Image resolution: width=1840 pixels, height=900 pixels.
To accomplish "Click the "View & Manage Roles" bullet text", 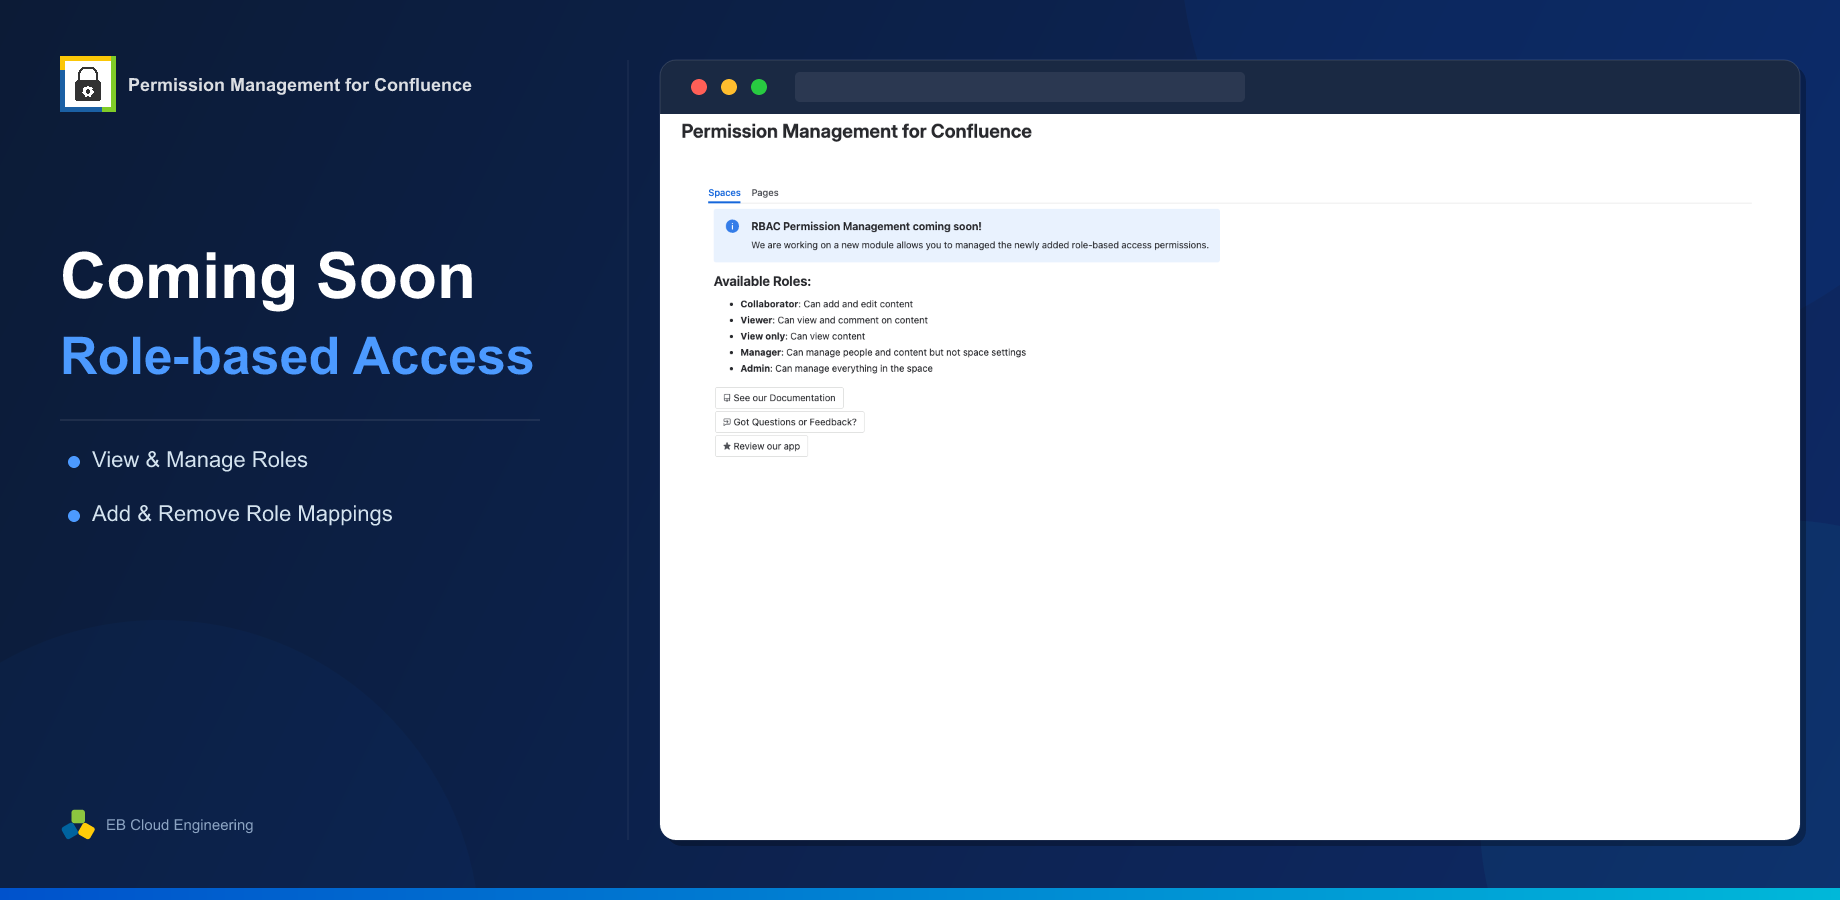I will pos(200,460).
